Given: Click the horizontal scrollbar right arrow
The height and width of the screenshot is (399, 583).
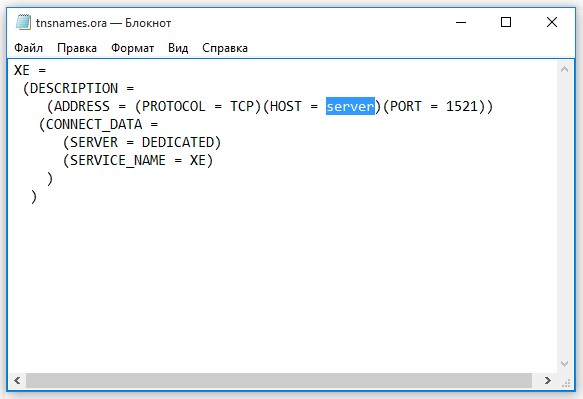Looking at the screenshot, I should 547,380.
